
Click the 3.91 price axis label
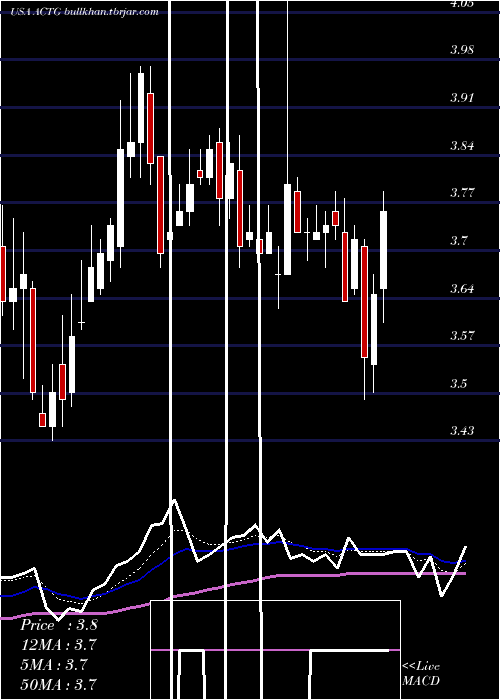point(462,98)
